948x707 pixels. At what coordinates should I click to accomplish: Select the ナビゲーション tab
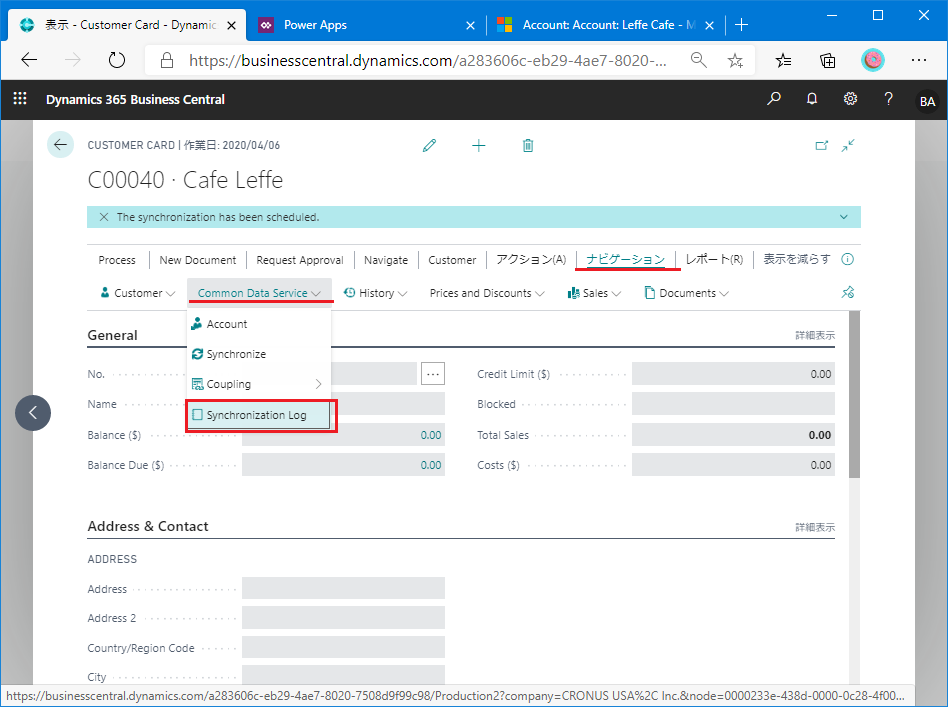pos(625,260)
